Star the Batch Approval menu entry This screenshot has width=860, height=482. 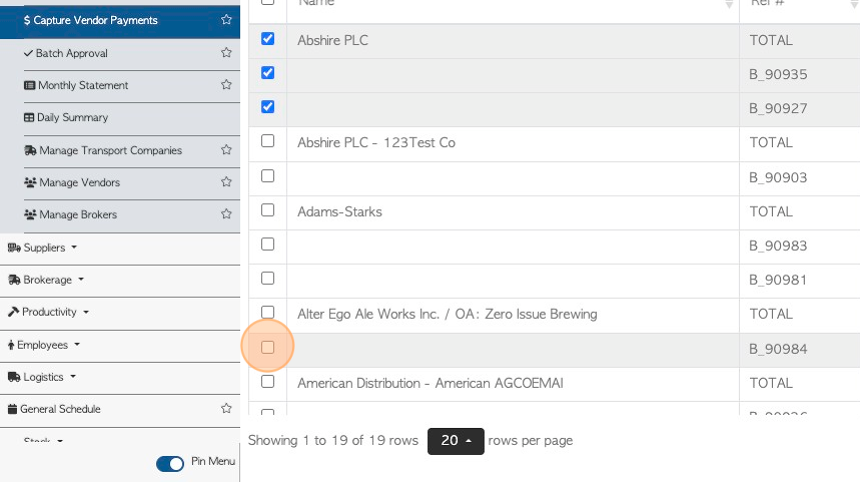[226, 53]
